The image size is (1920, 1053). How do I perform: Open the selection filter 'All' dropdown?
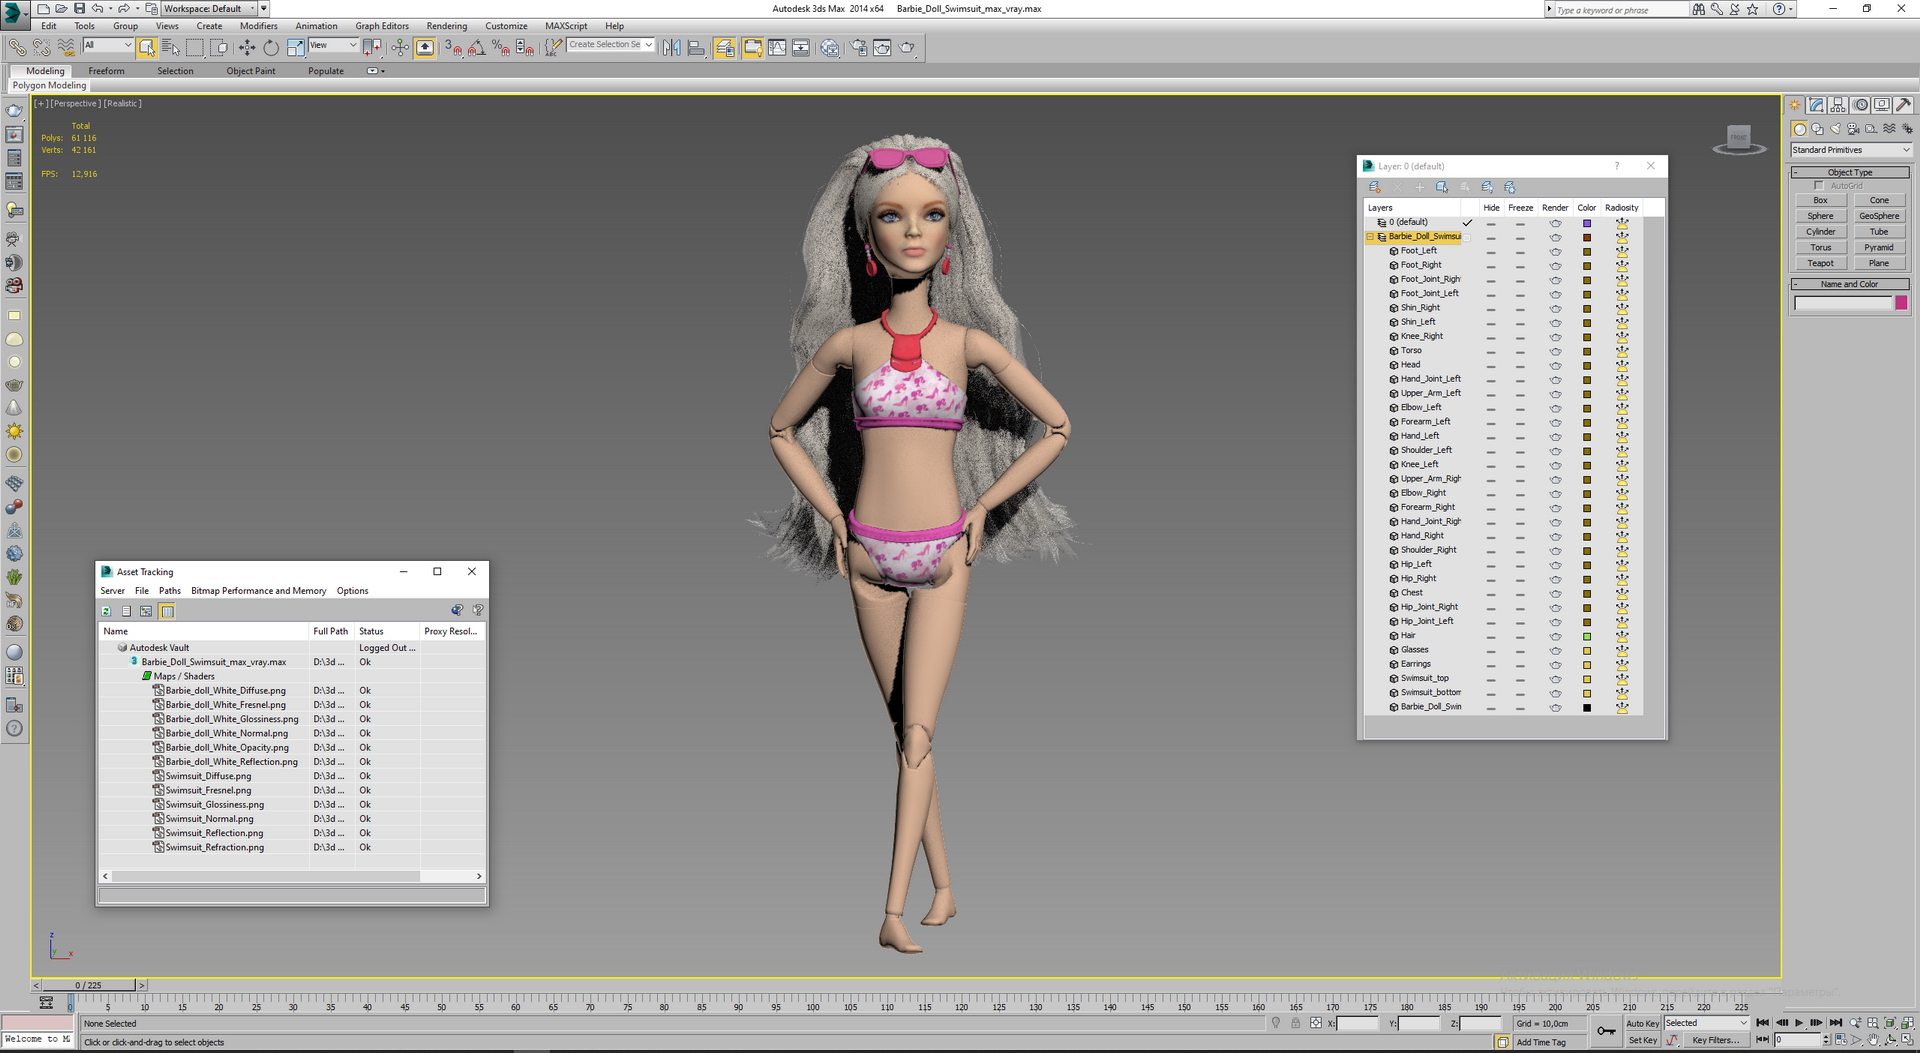coord(108,45)
